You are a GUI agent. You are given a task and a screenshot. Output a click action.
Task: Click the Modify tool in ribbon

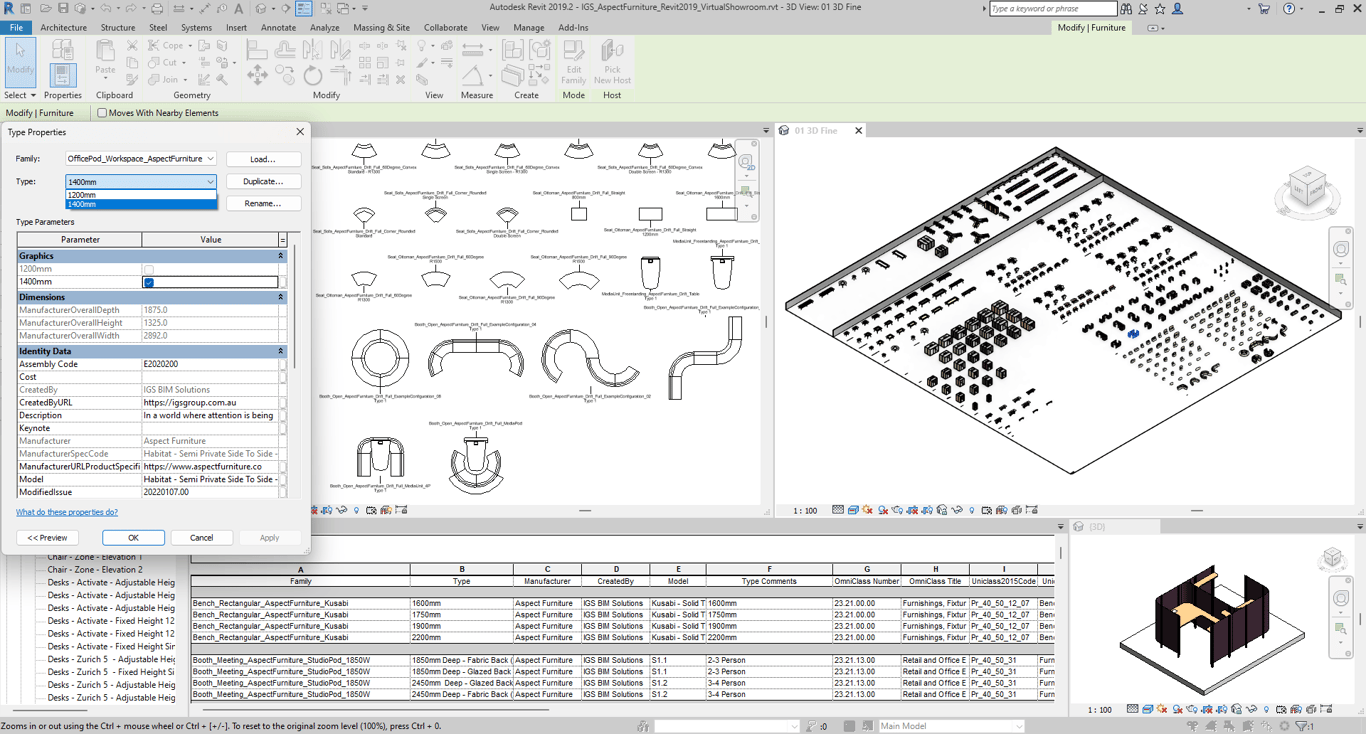tap(20, 62)
